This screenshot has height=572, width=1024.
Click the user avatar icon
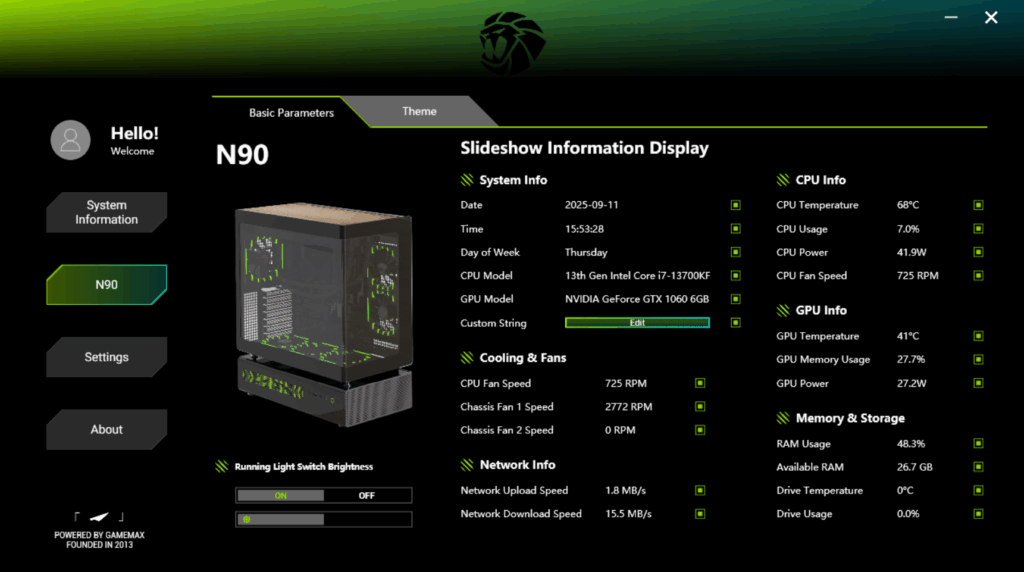click(71, 140)
